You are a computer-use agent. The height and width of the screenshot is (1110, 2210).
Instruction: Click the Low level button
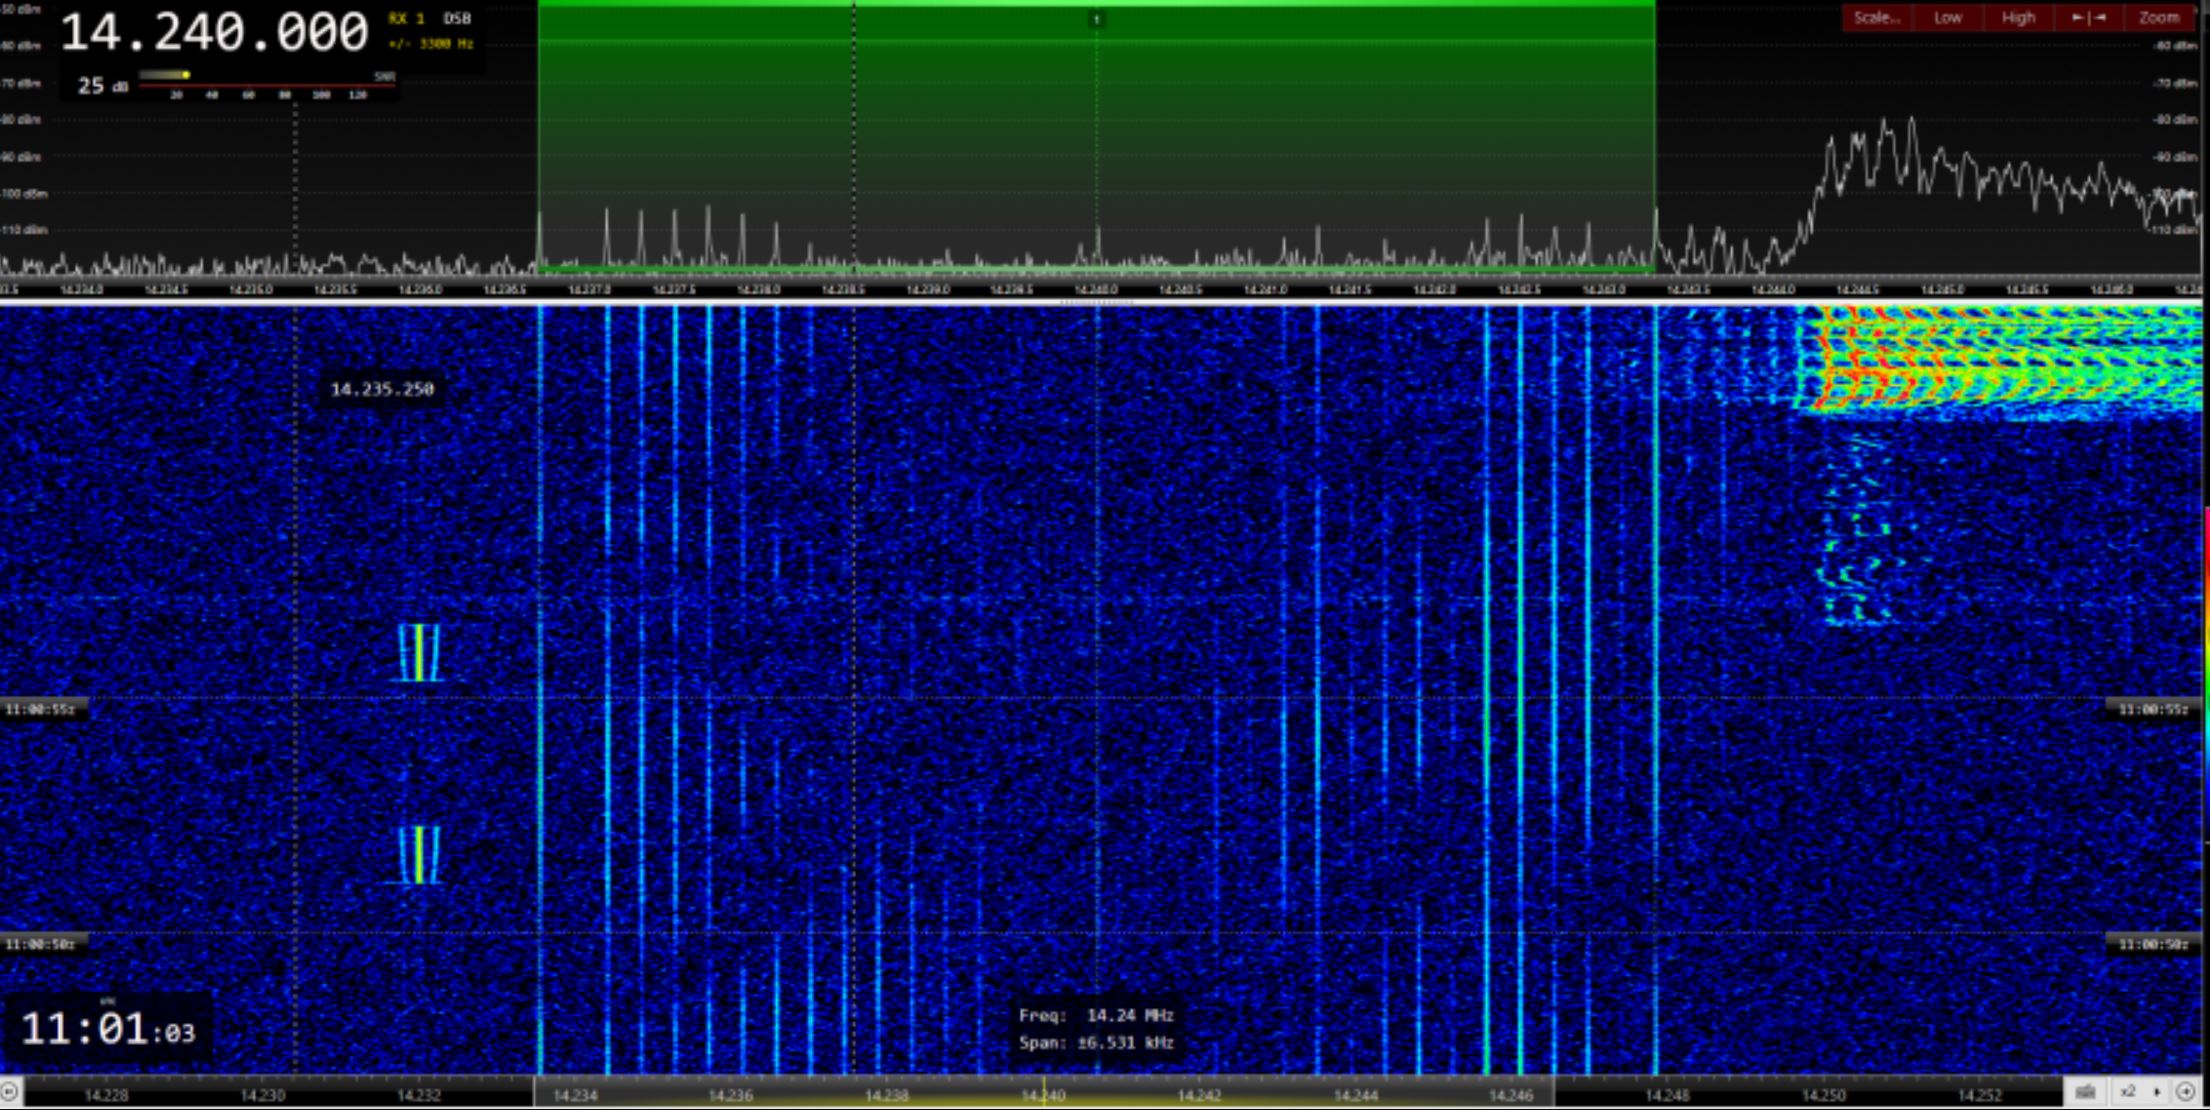pyautogui.click(x=1947, y=18)
